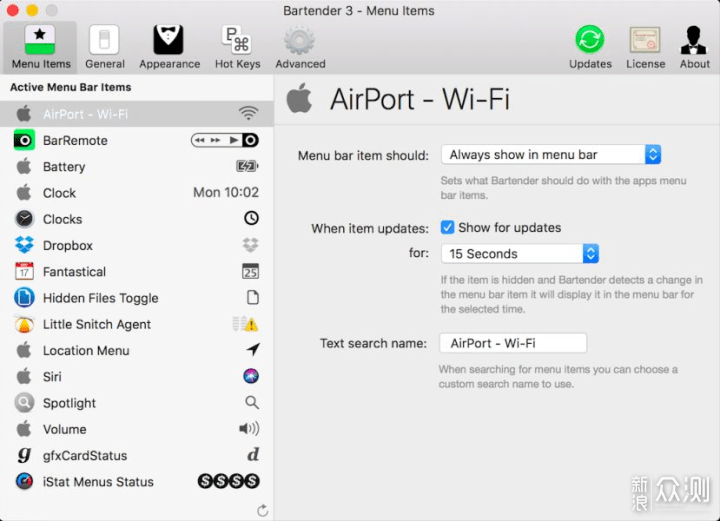Image resolution: width=720 pixels, height=521 pixels.
Task: Click the BarRemote playback controls preview
Action: click(x=225, y=140)
